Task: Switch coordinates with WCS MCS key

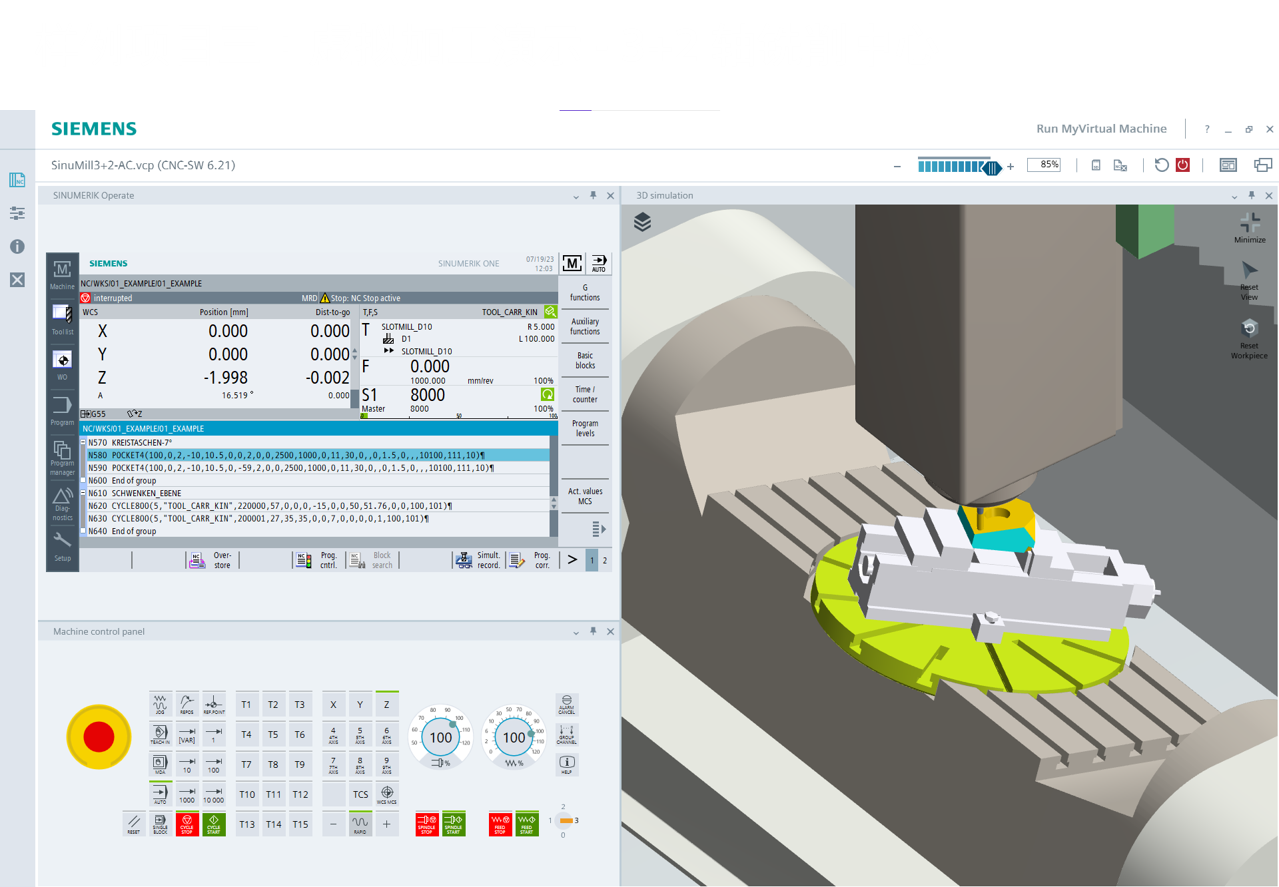Action: [x=387, y=794]
